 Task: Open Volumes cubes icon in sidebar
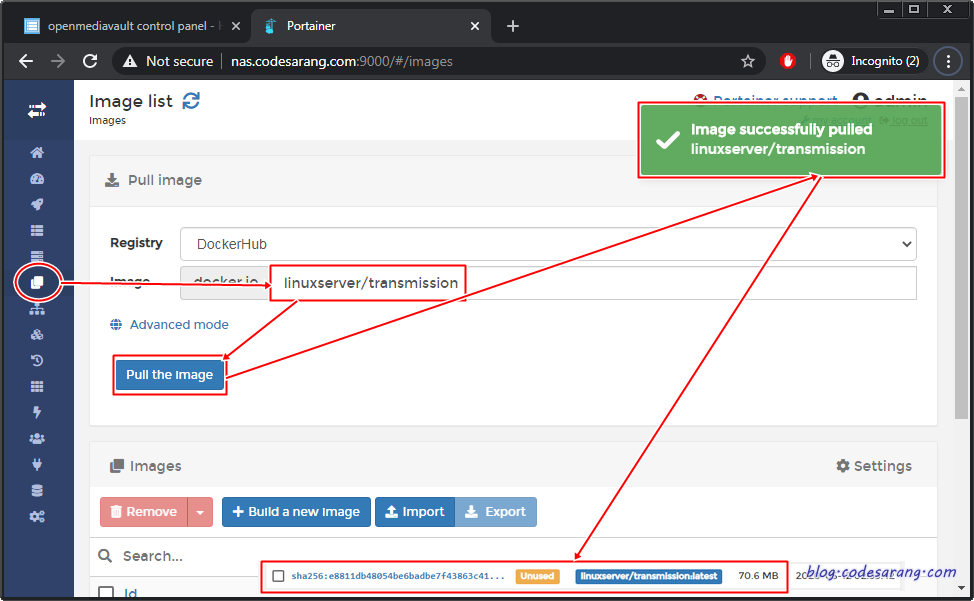pyautogui.click(x=37, y=335)
